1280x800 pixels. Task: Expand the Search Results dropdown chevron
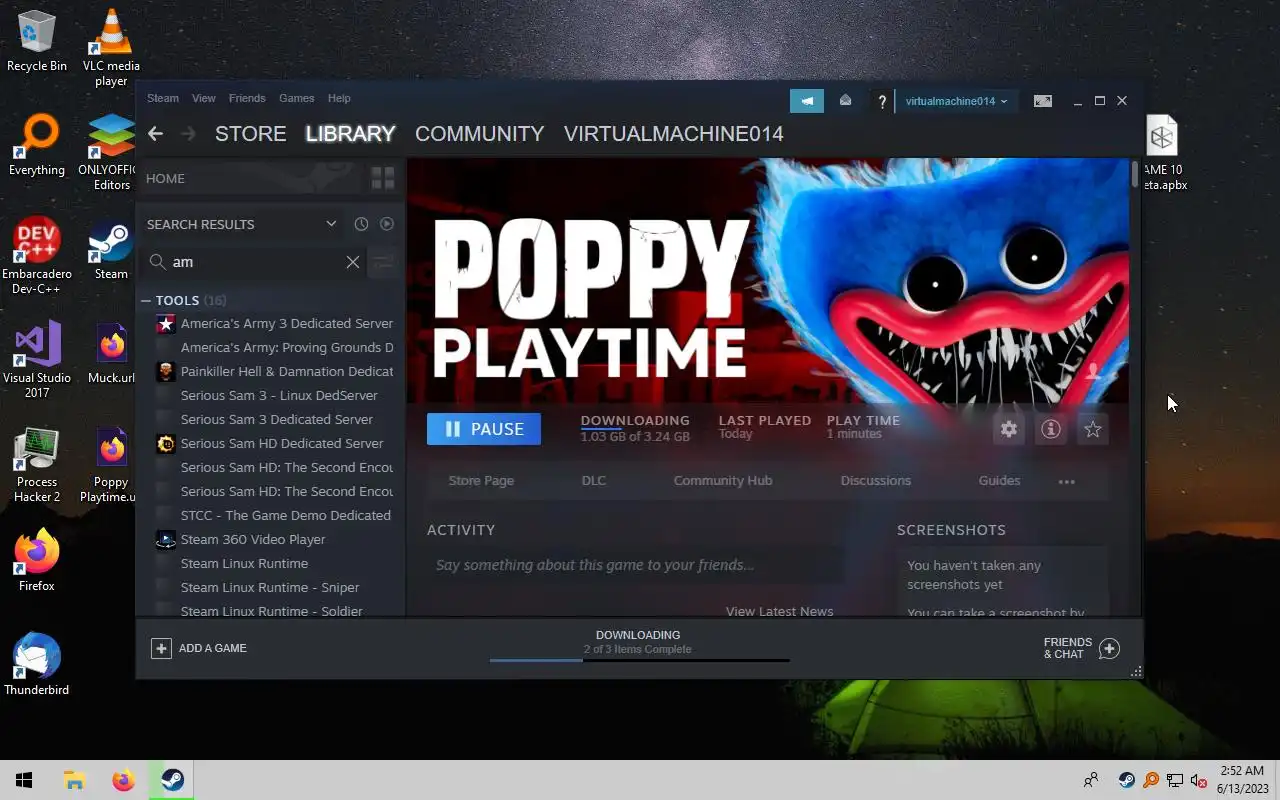click(331, 224)
